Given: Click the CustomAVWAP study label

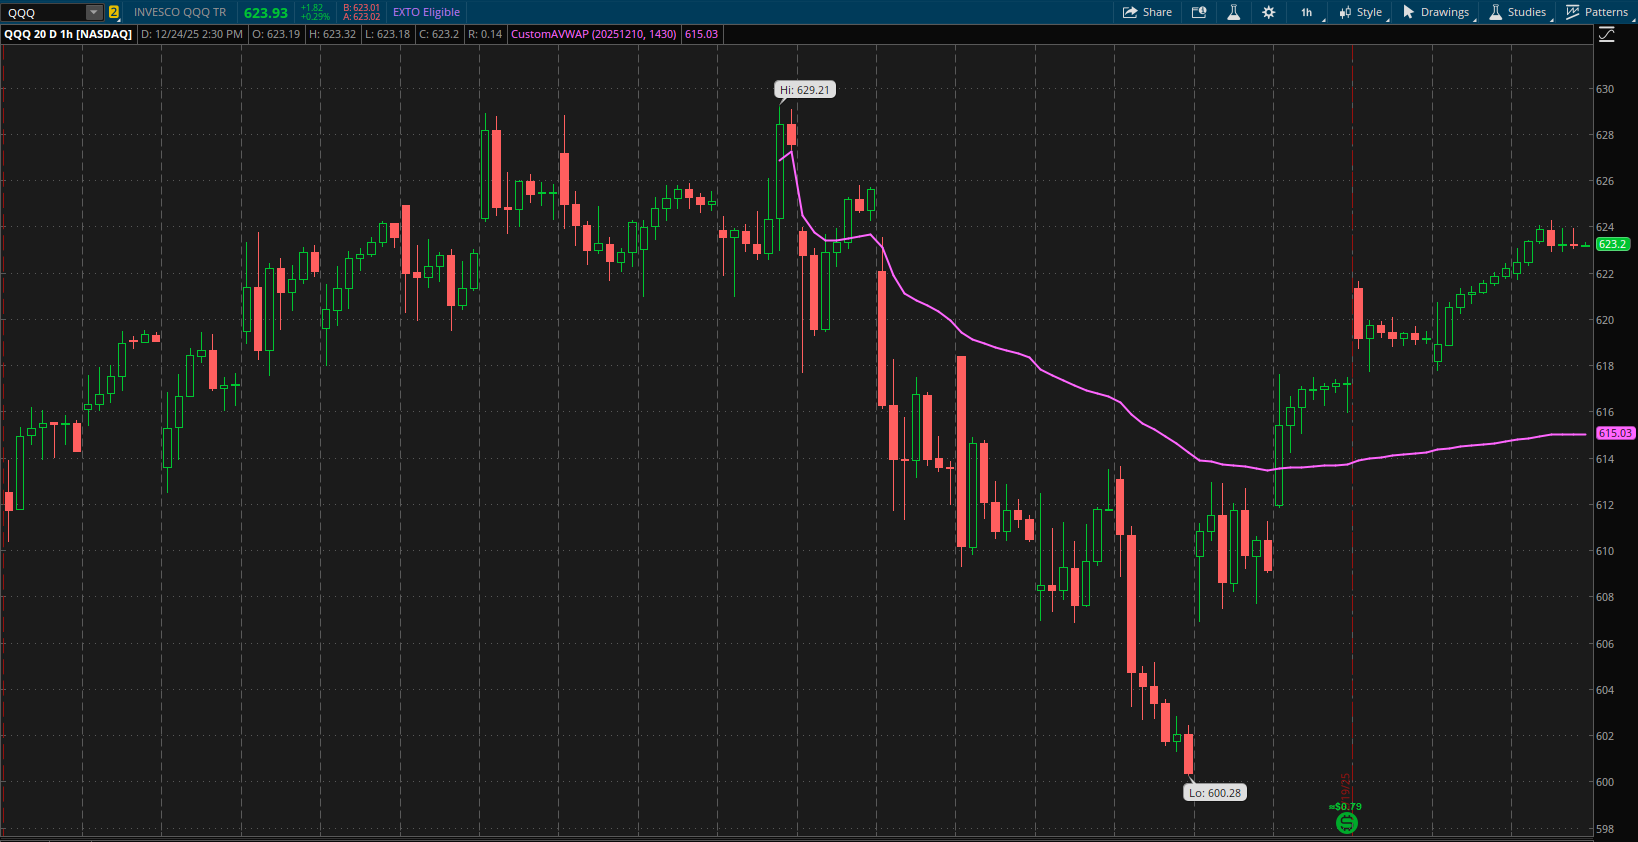Looking at the screenshot, I should 593,34.
